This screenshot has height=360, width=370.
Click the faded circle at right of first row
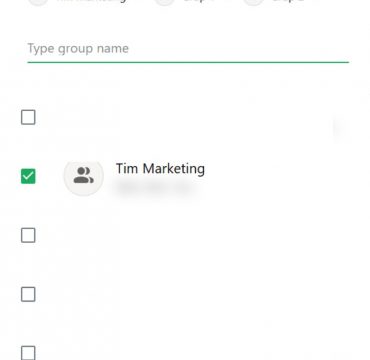tap(343, 128)
